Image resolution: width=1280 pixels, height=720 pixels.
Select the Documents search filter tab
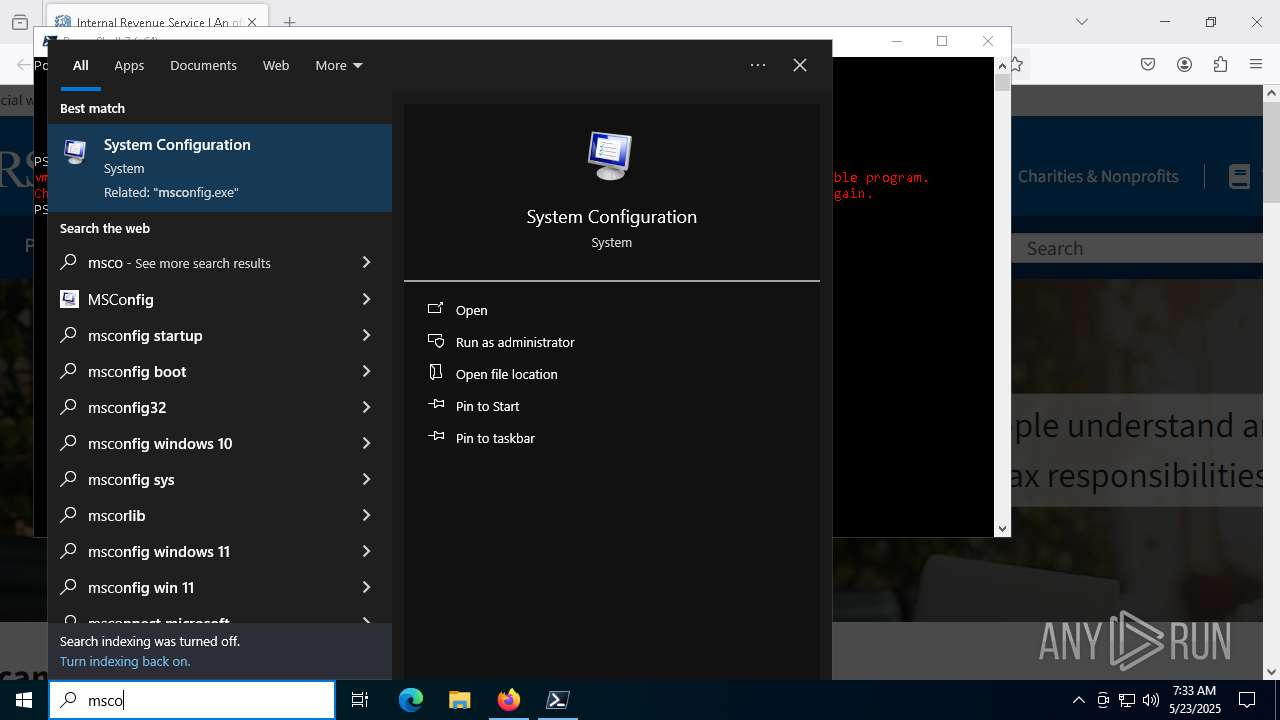click(203, 65)
